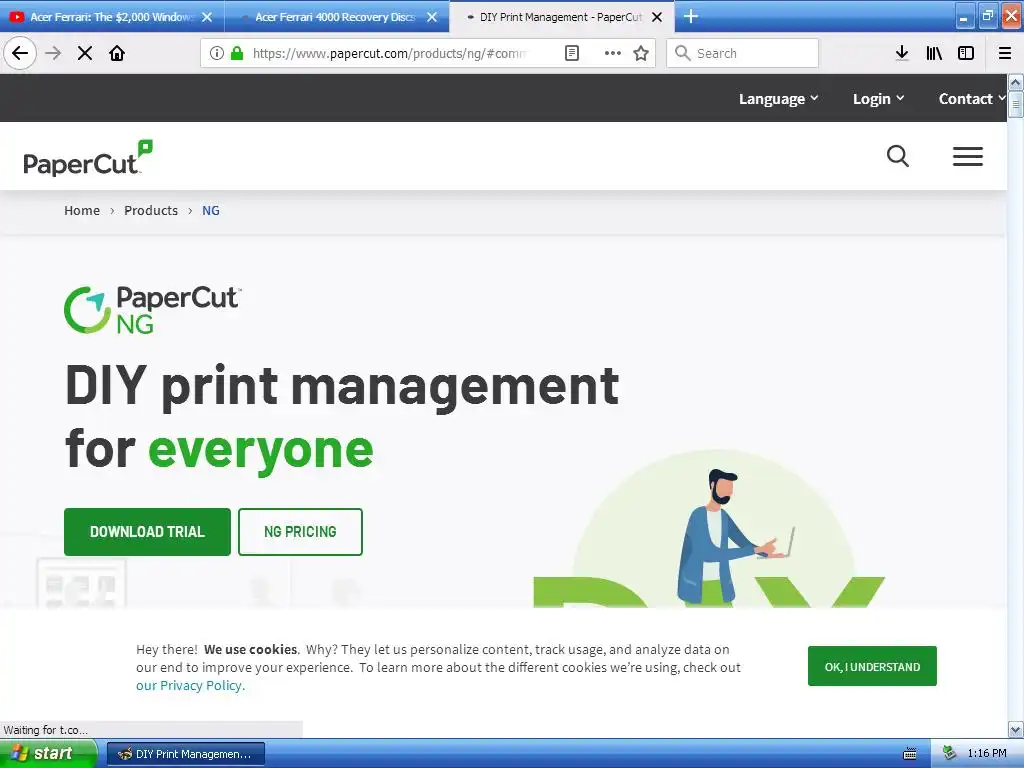Viewport: 1024px width, 768px height.
Task: Click the scrollbar up arrow
Action: click(1016, 83)
